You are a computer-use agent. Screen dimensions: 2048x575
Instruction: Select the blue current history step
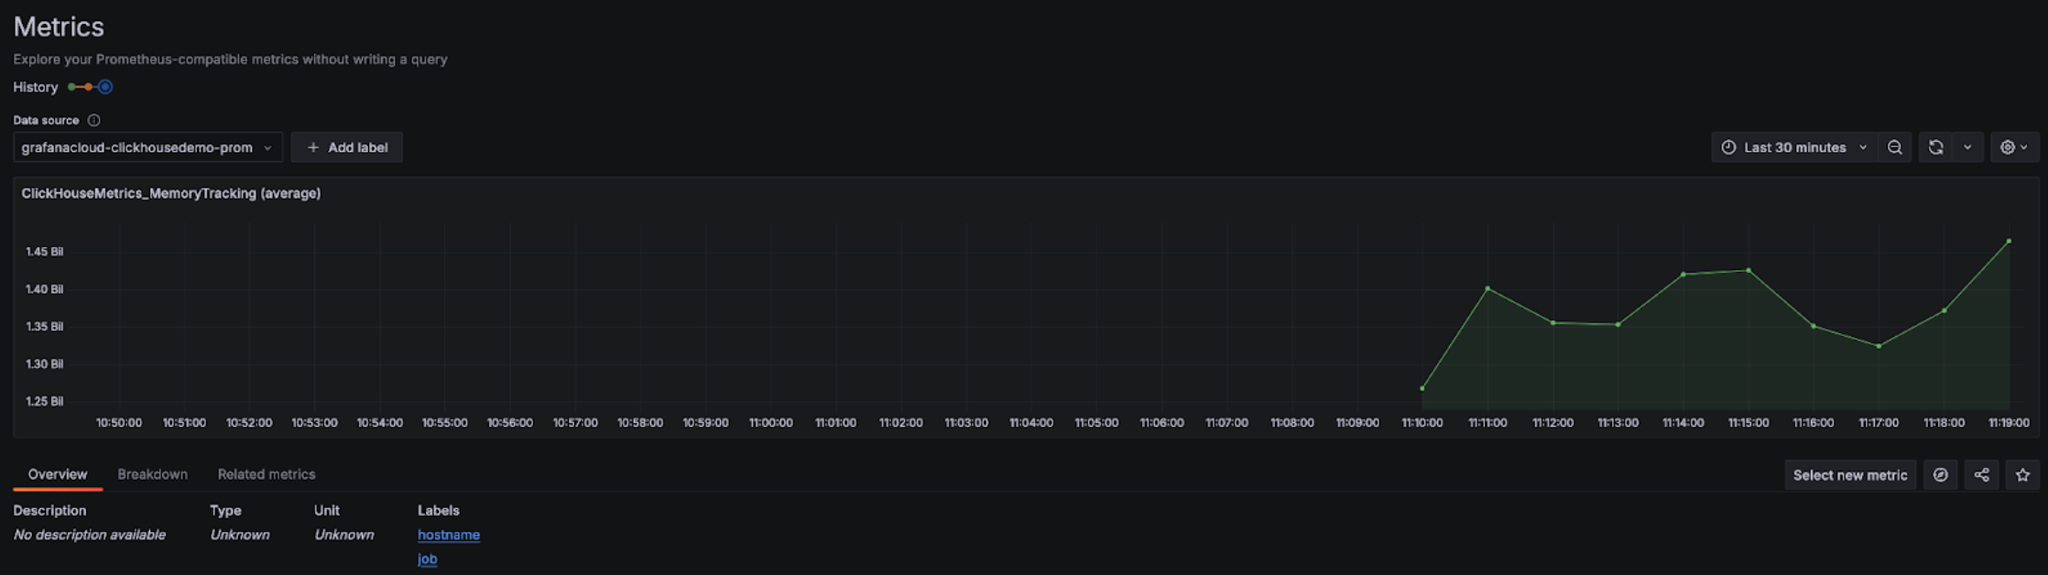(105, 87)
